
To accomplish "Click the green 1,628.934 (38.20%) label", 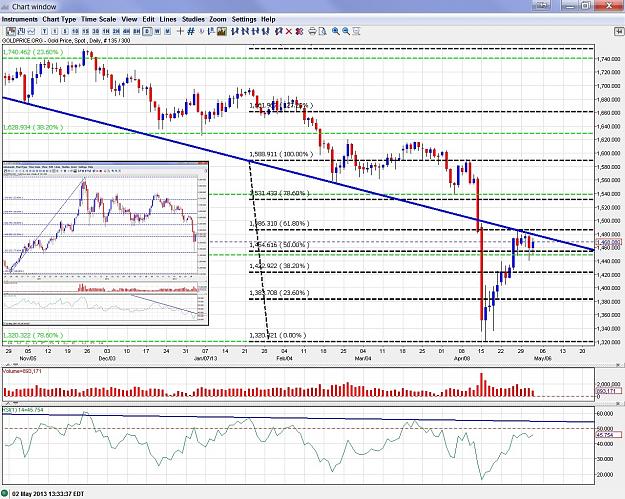I will pyautogui.click(x=33, y=128).
